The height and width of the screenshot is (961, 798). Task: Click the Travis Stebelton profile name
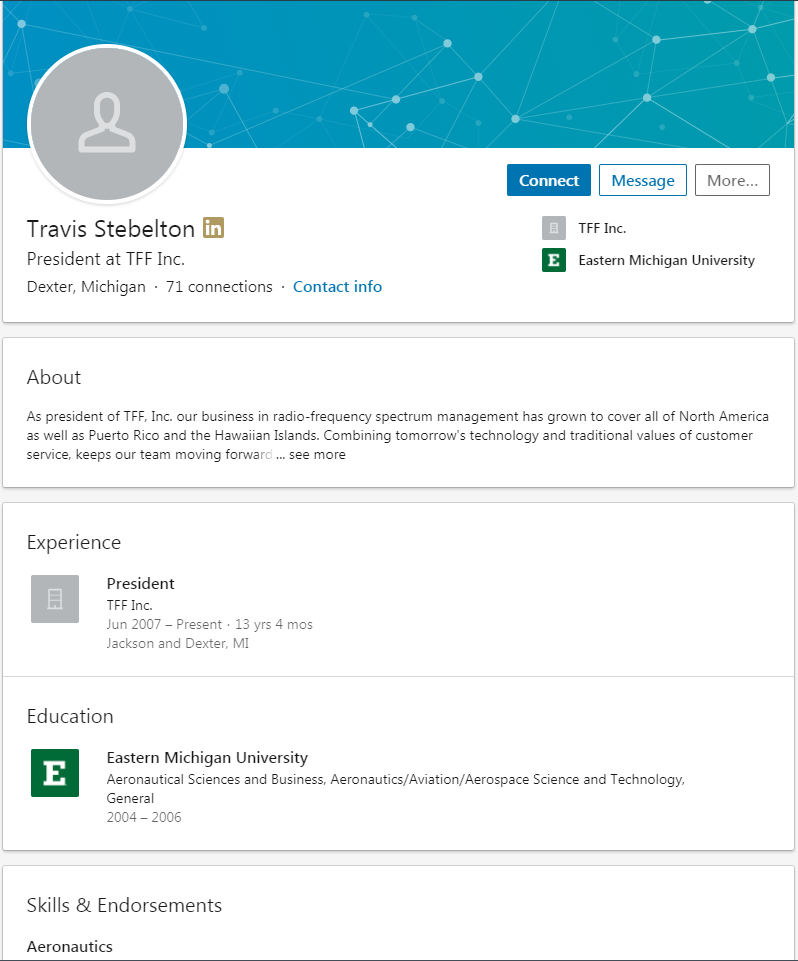coord(111,229)
